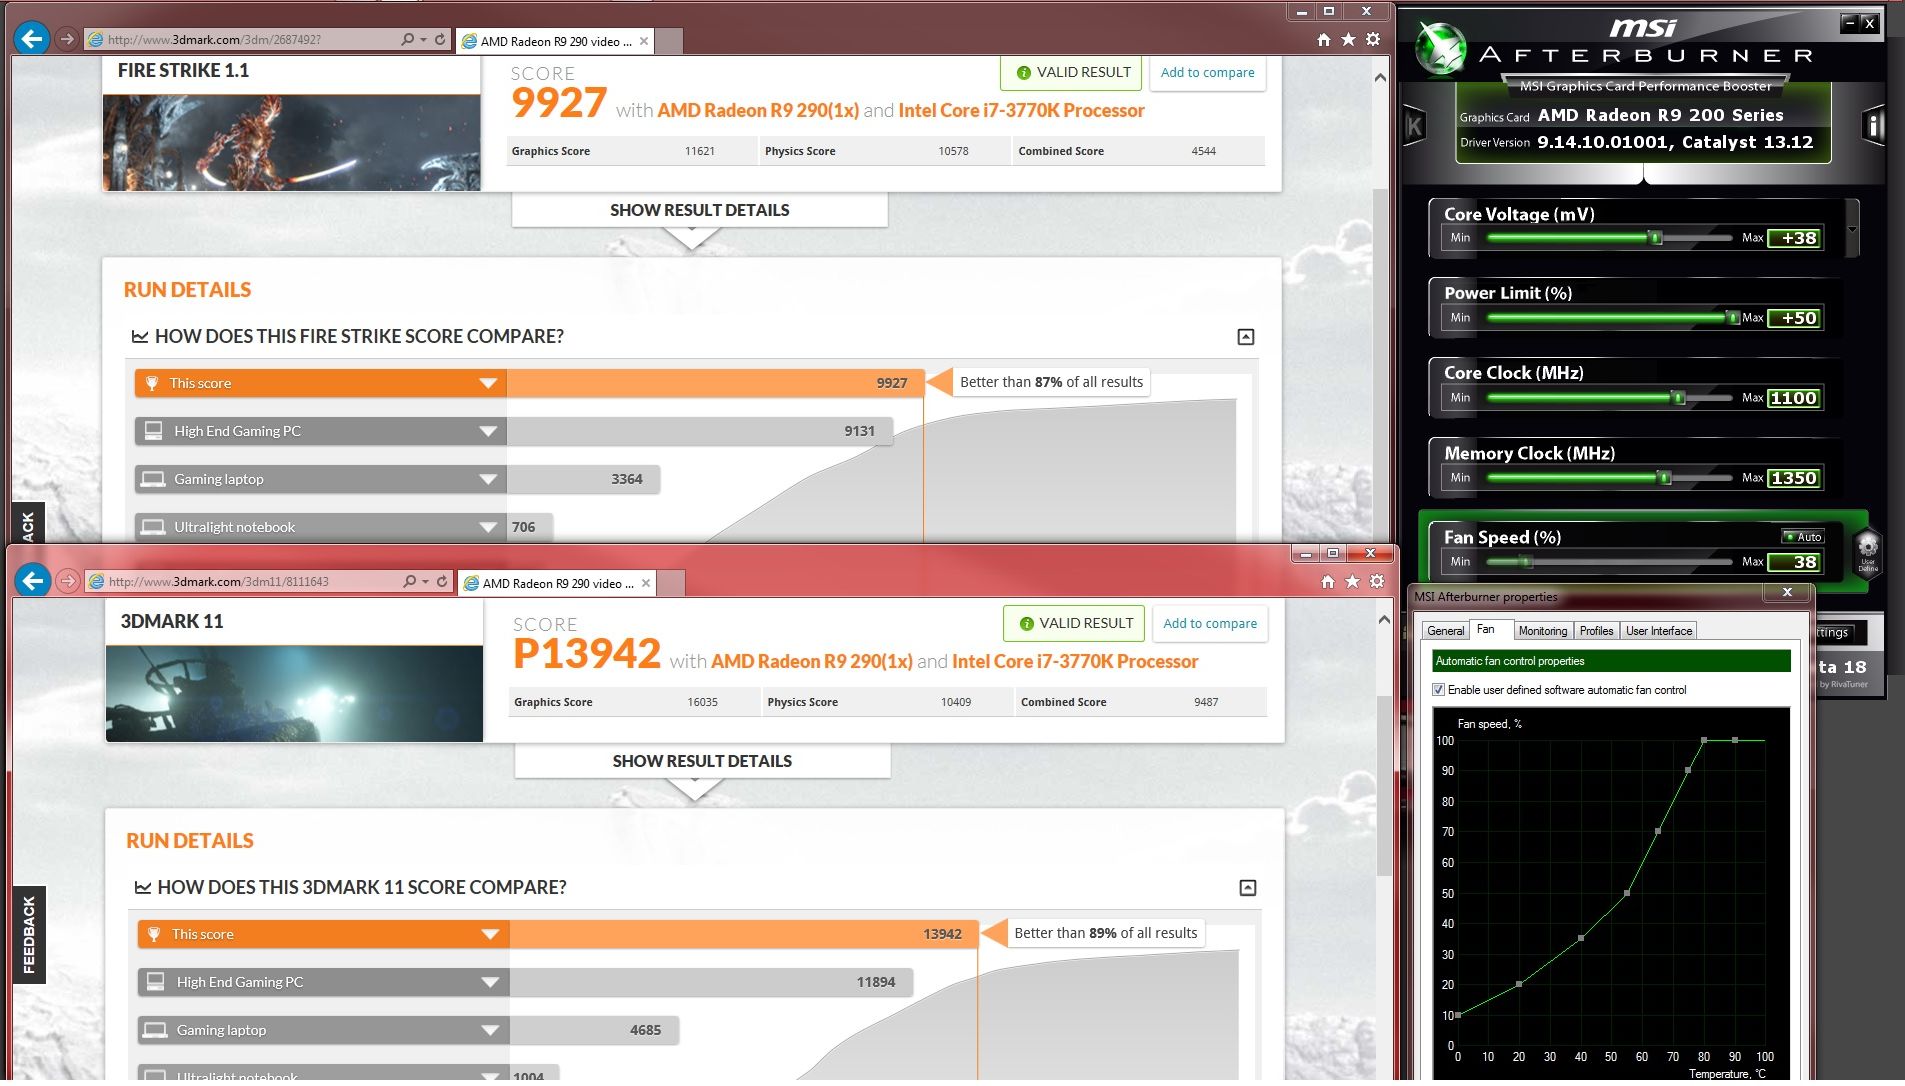The height and width of the screenshot is (1086, 1905).
Task: Refresh the Fire Strike page (3dm/2687492)
Action: [440, 39]
